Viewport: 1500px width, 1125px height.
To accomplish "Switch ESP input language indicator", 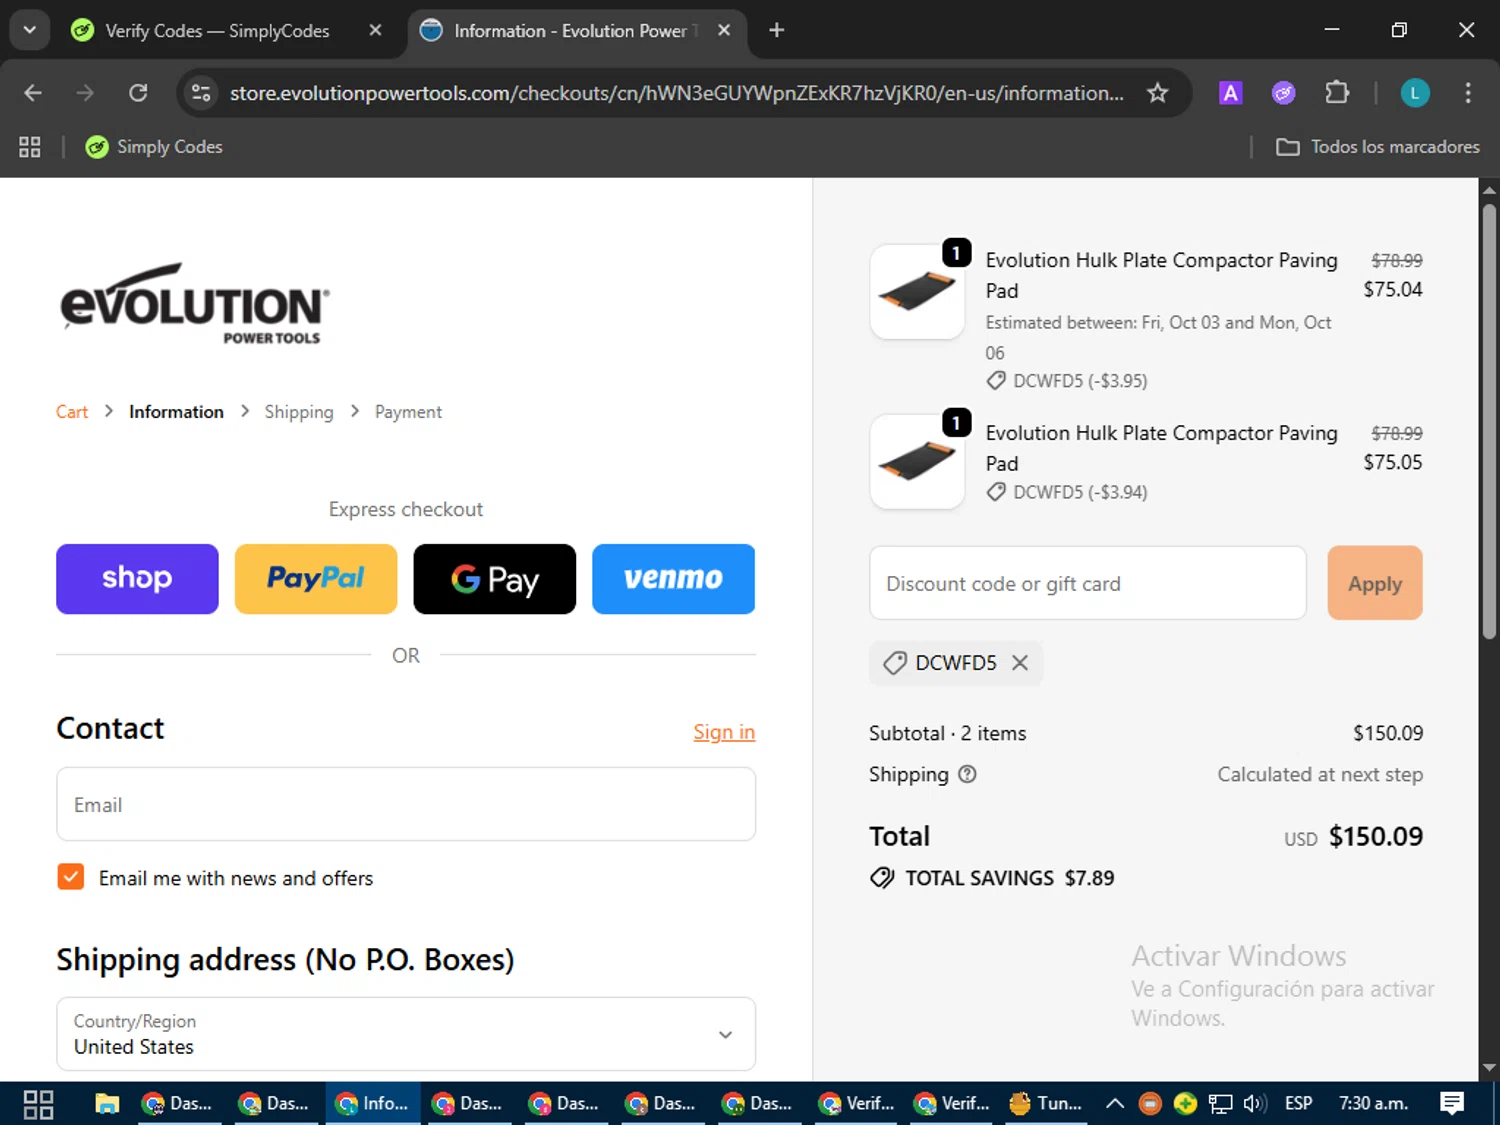I will [x=1298, y=1104].
